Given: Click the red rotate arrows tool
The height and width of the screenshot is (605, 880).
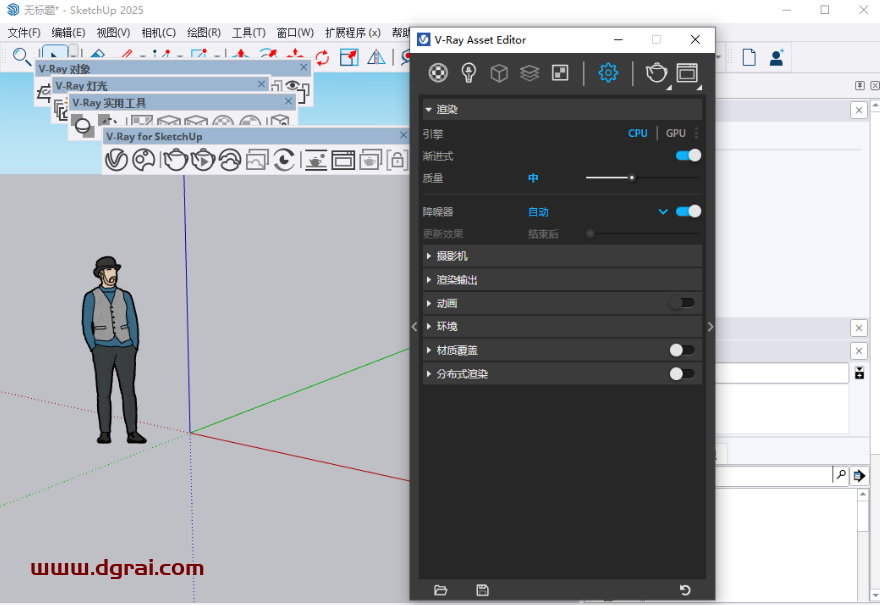Looking at the screenshot, I should (322, 57).
